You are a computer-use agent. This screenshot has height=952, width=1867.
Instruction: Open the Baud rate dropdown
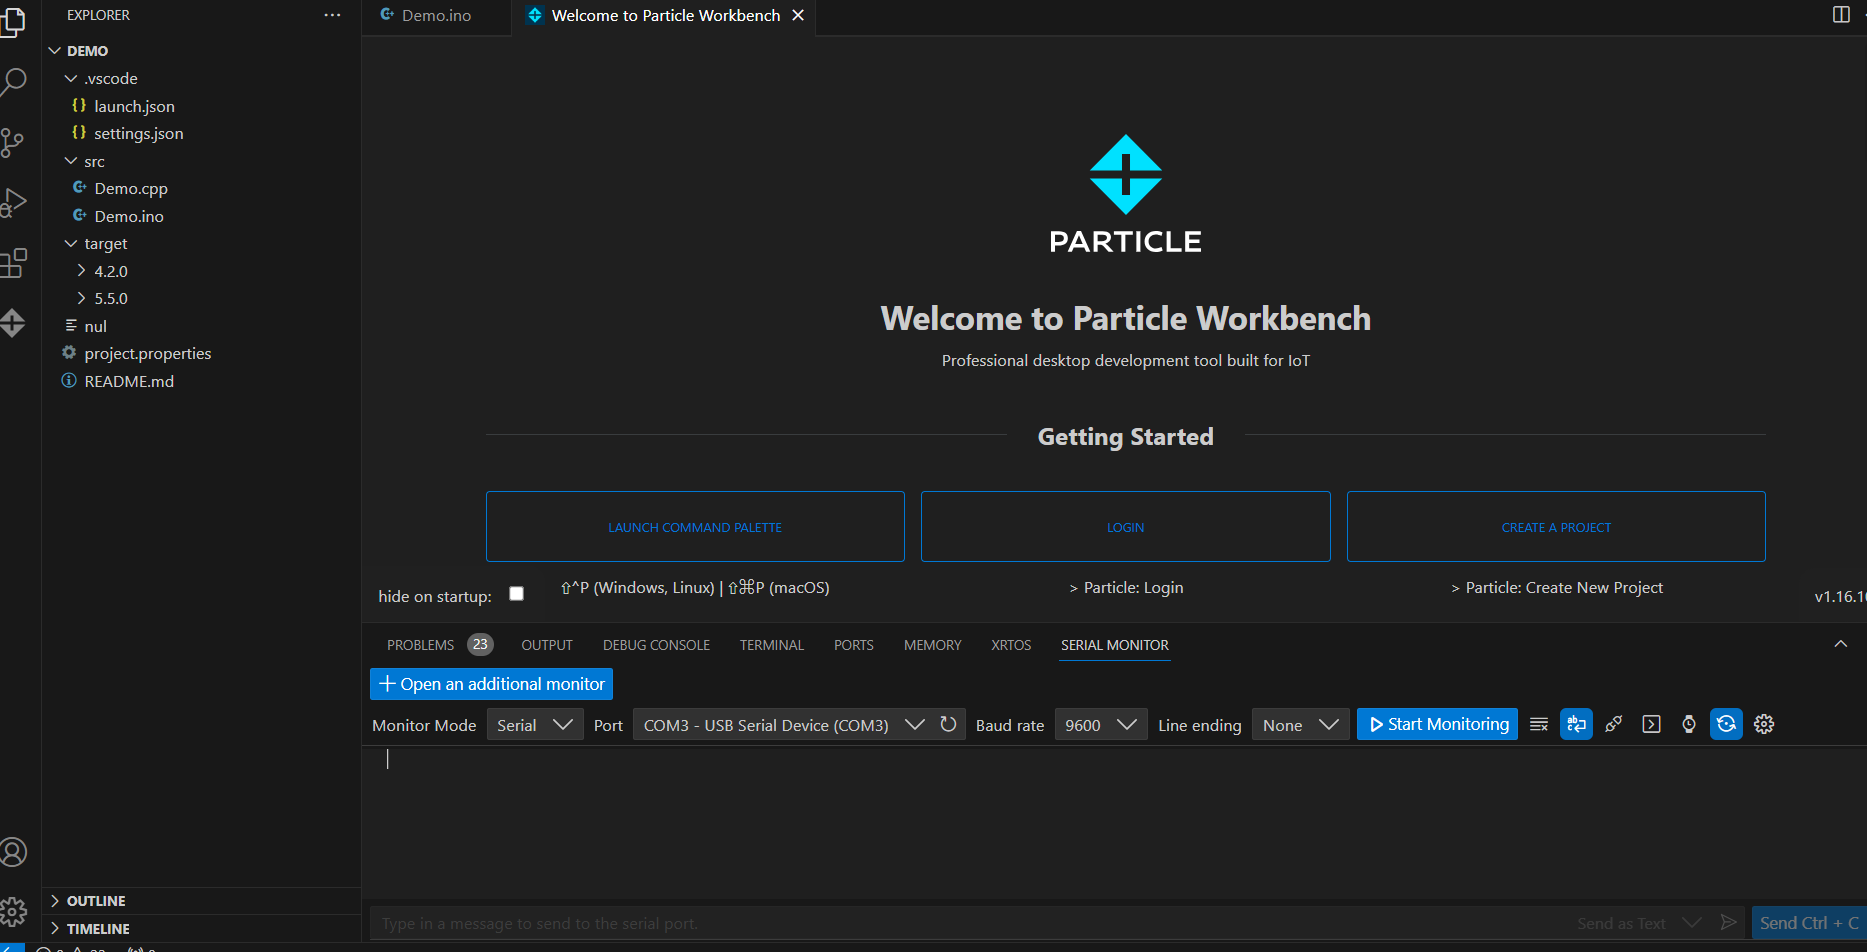[x=1100, y=724]
